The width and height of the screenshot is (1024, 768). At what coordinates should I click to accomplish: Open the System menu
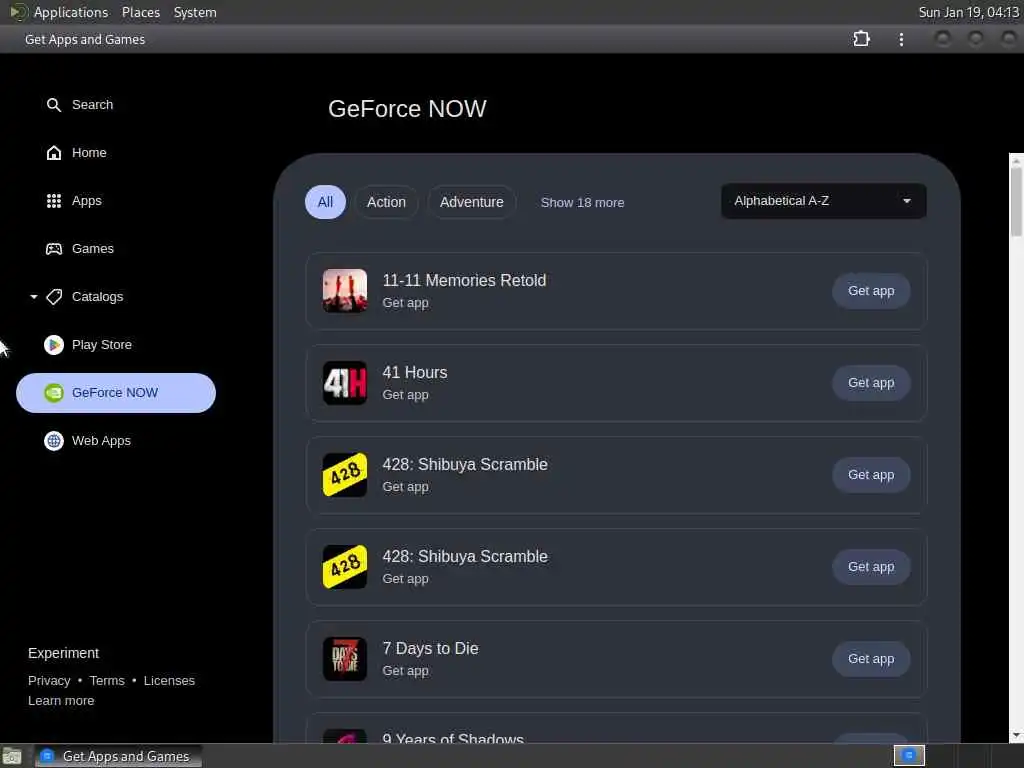click(195, 12)
